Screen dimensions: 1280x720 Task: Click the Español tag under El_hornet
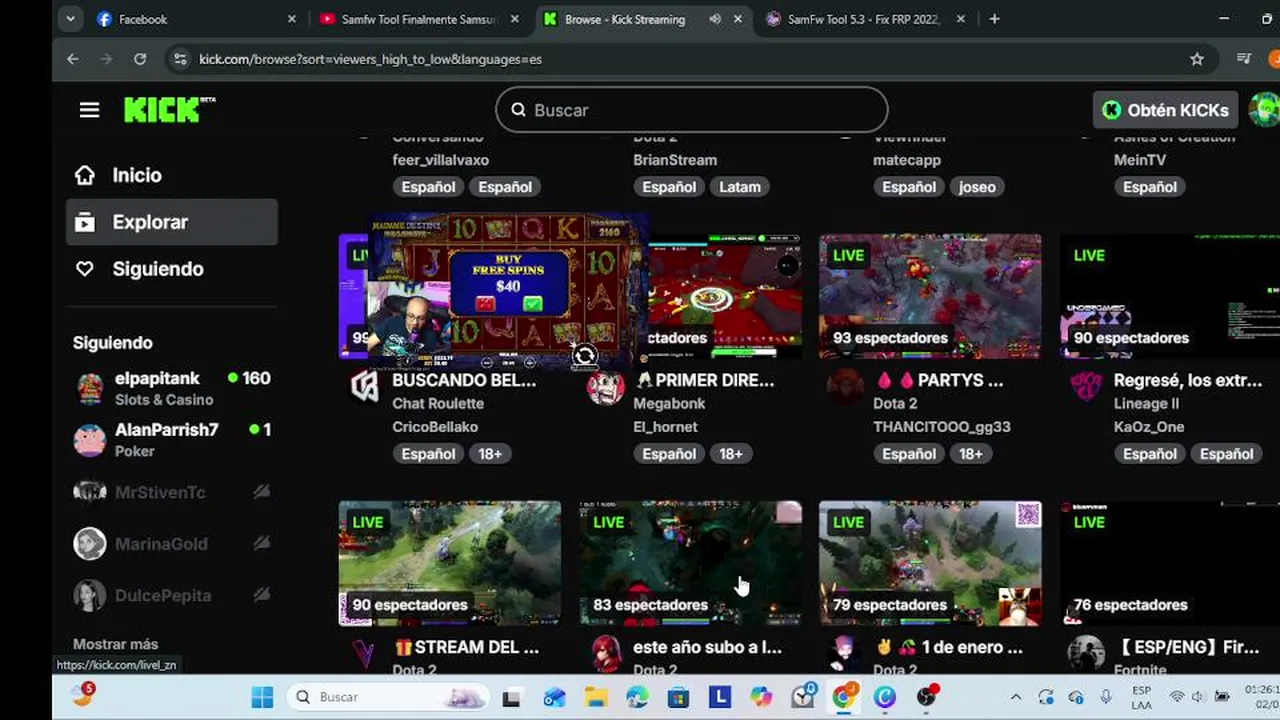[669, 454]
